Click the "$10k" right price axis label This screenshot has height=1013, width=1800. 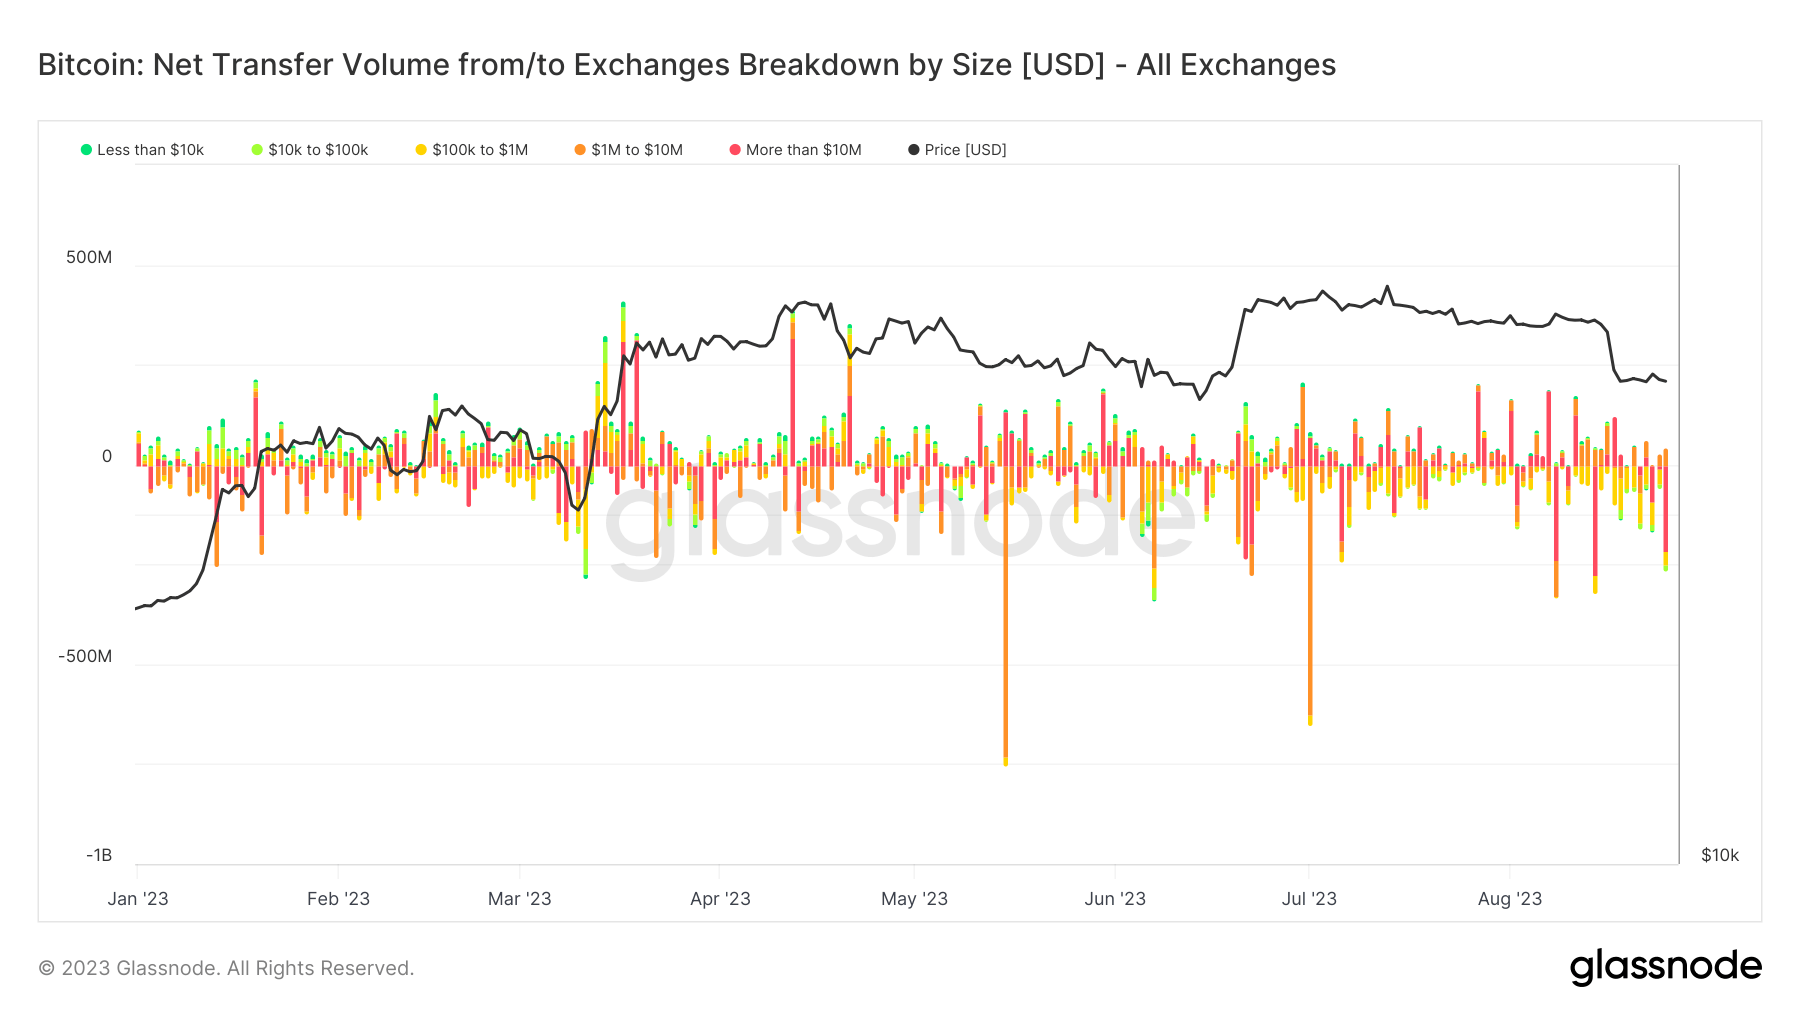pos(1720,856)
